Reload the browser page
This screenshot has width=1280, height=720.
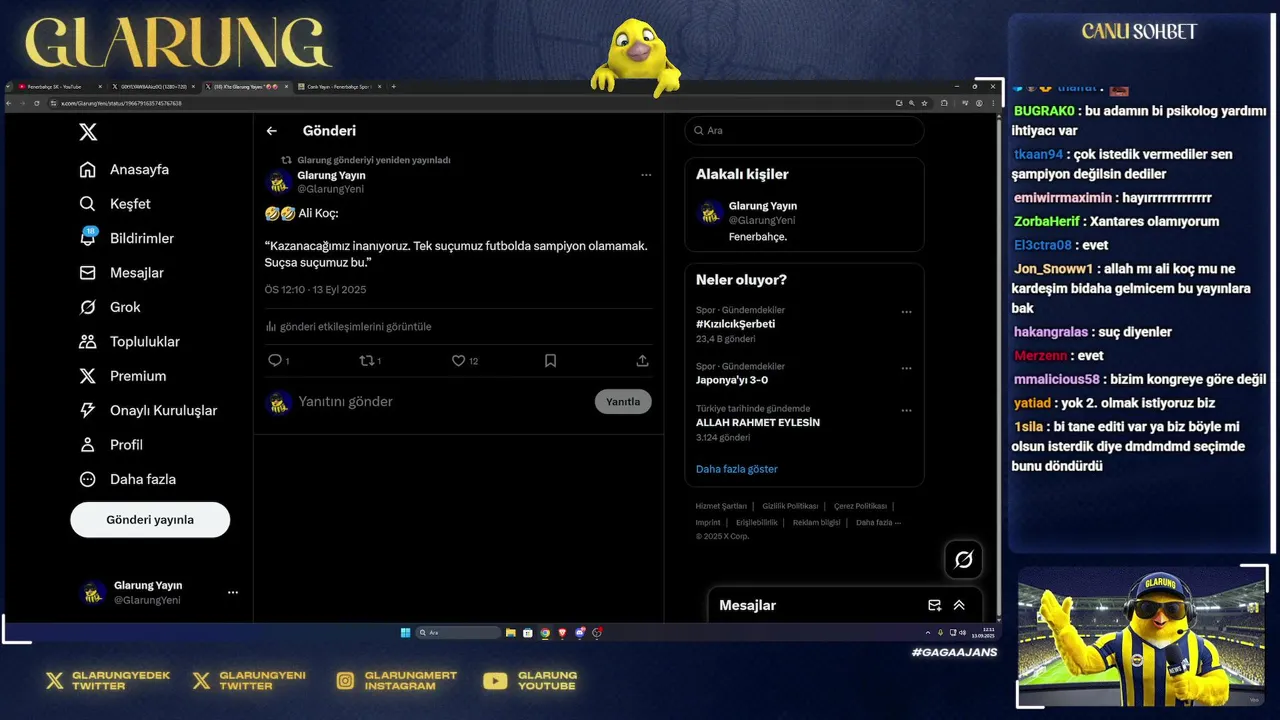coord(36,103)
